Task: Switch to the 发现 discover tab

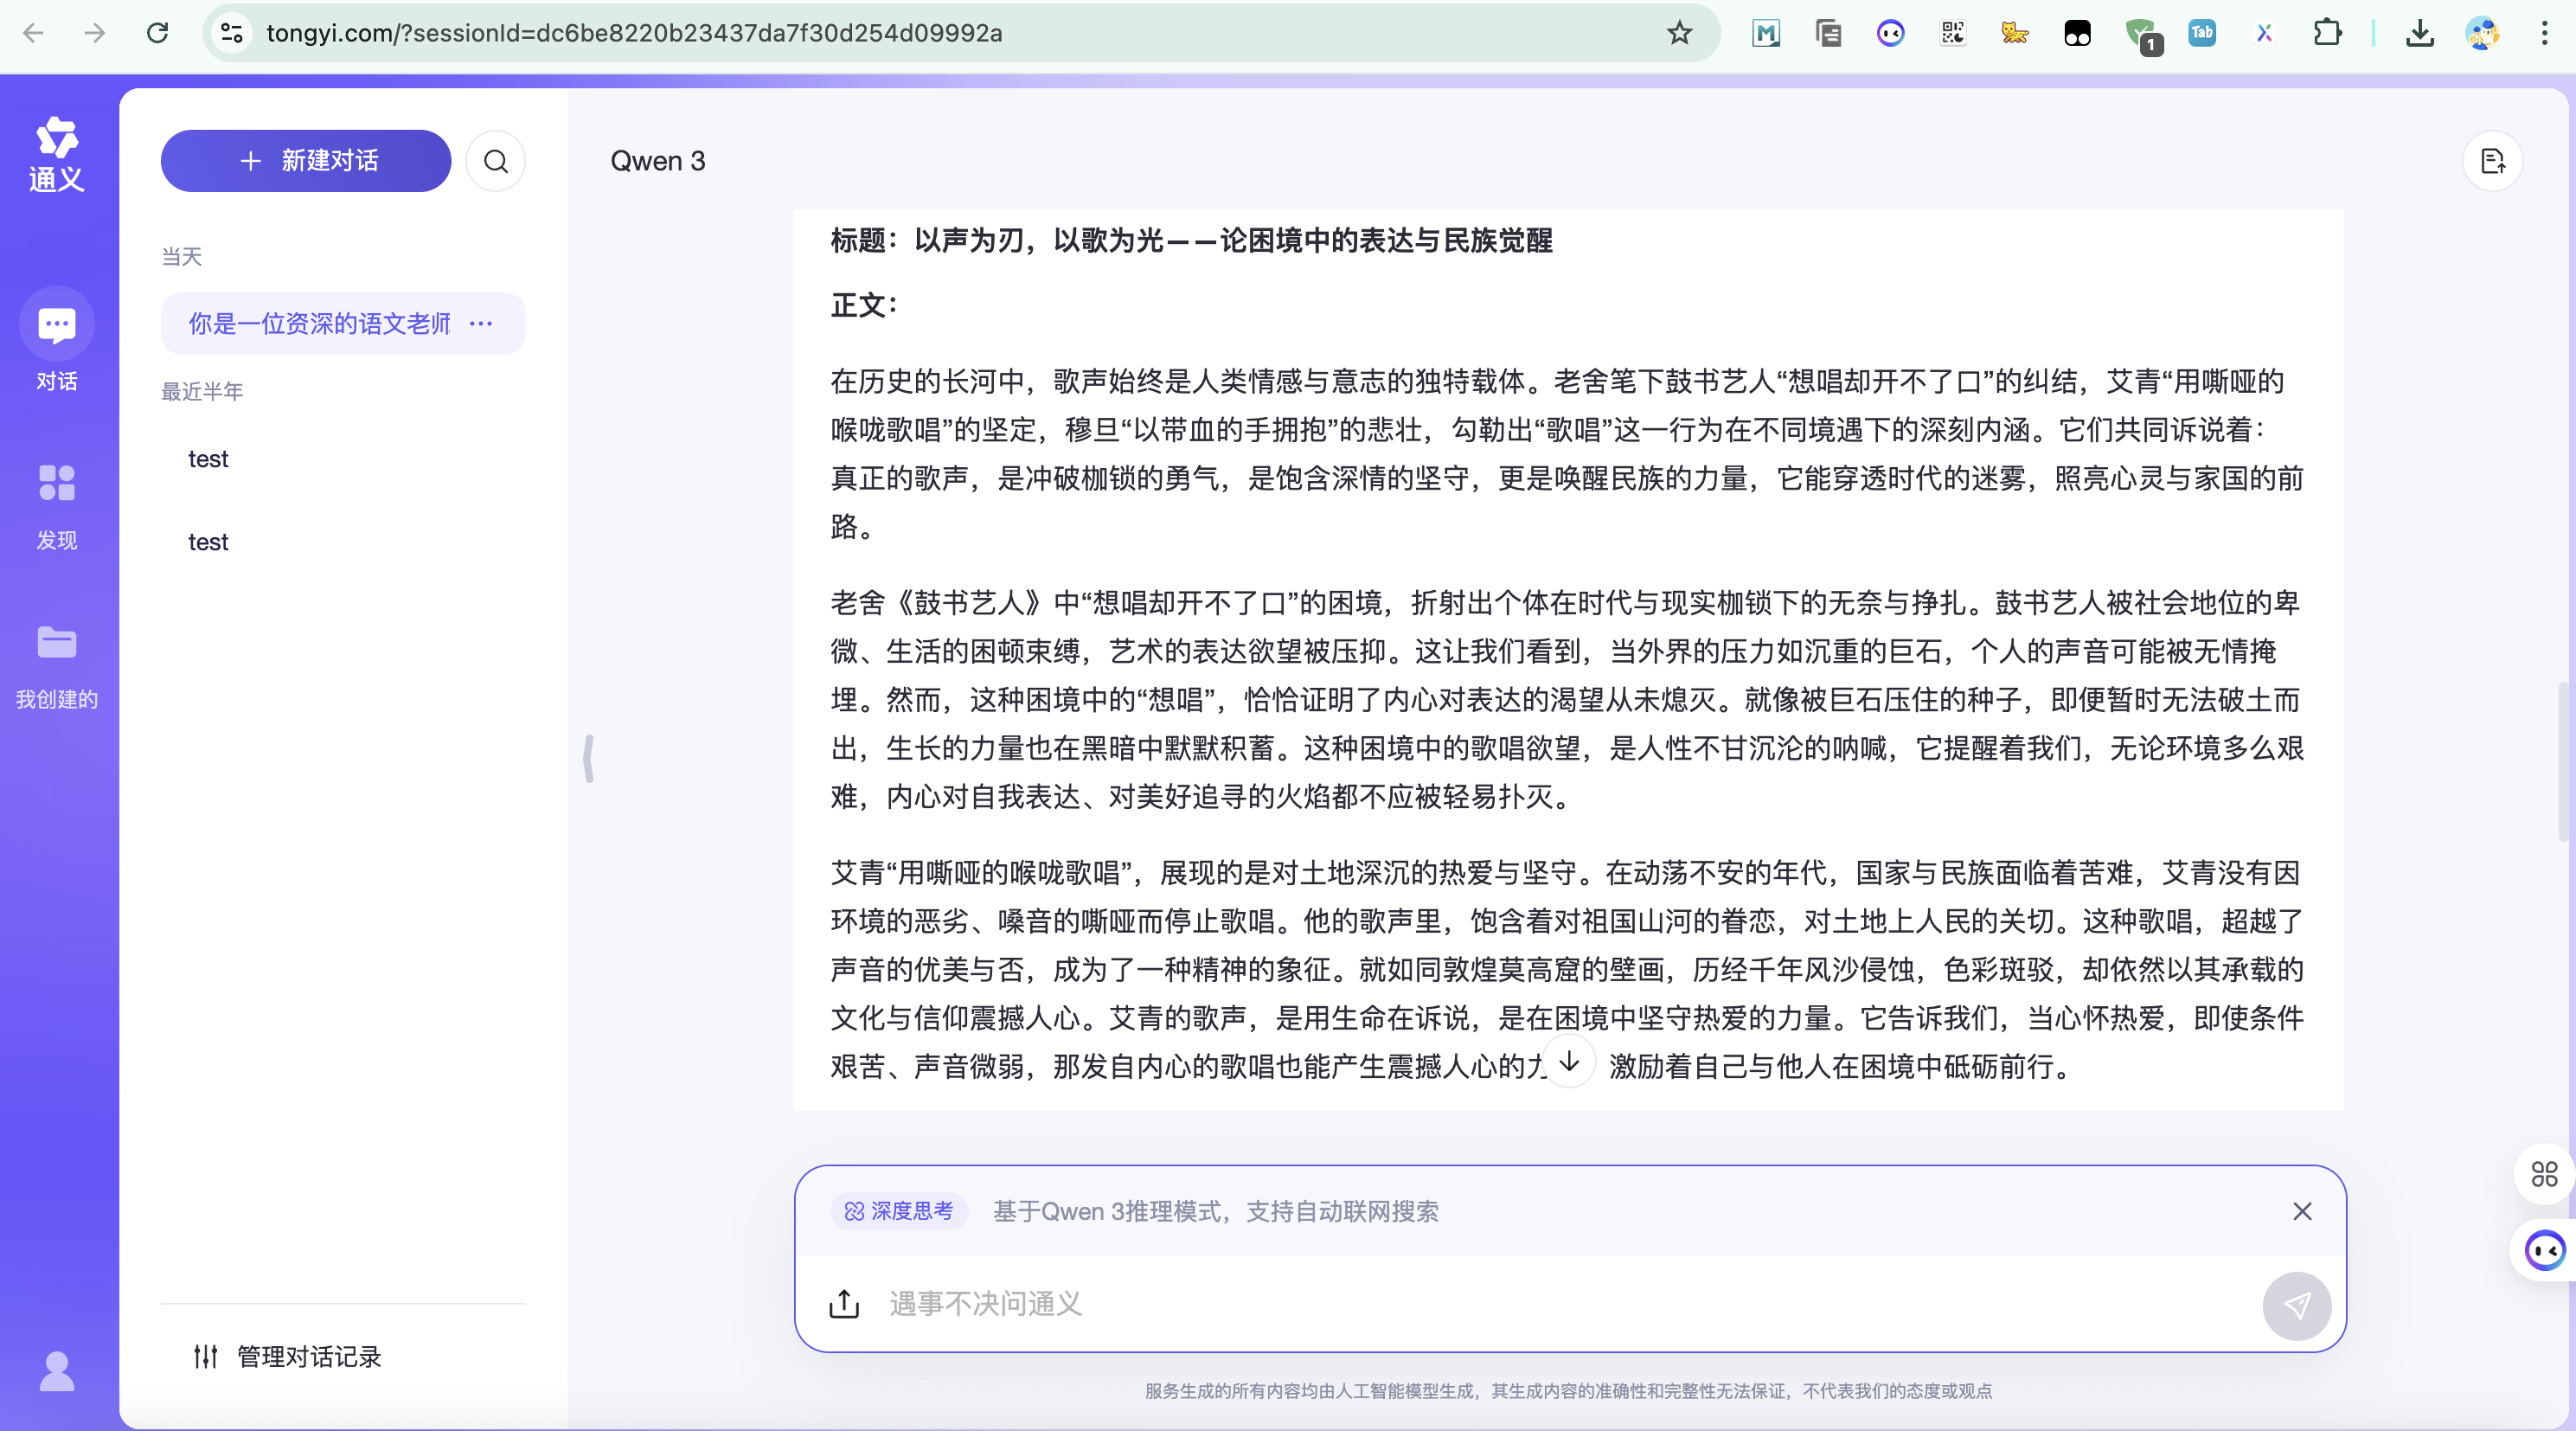Action: click(57, 507)
